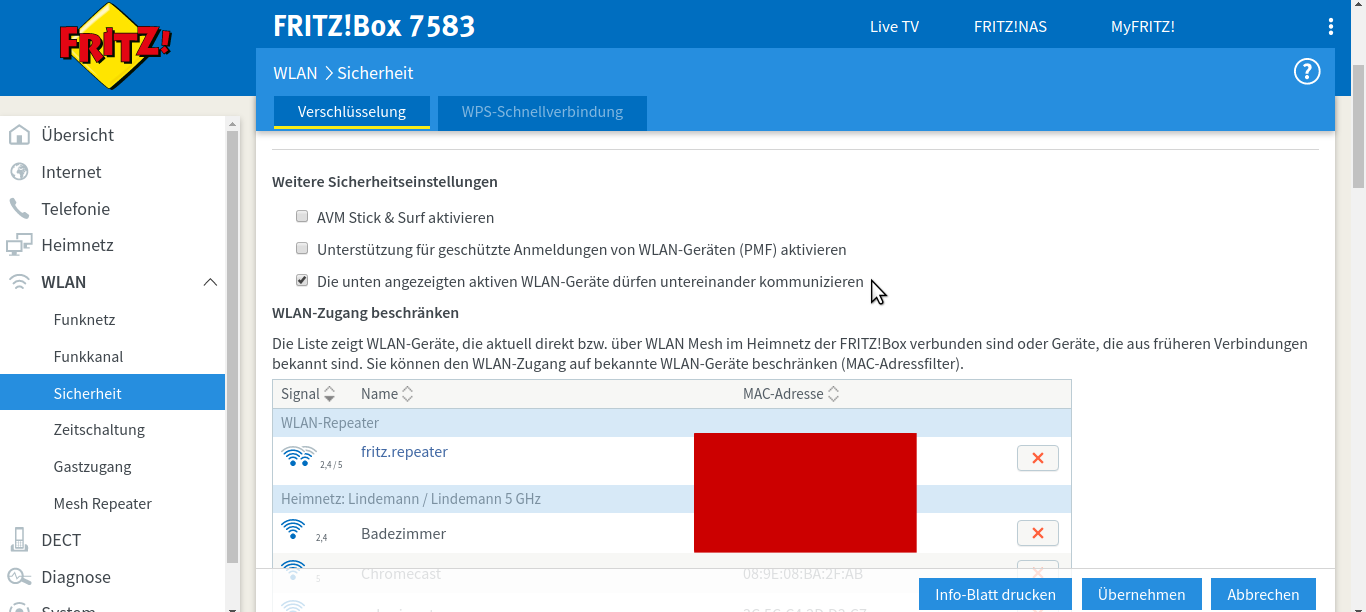The height and width of the screenshot is (612, 1366).
Task: Sort the device list by Name
Action: coord(387,394)
